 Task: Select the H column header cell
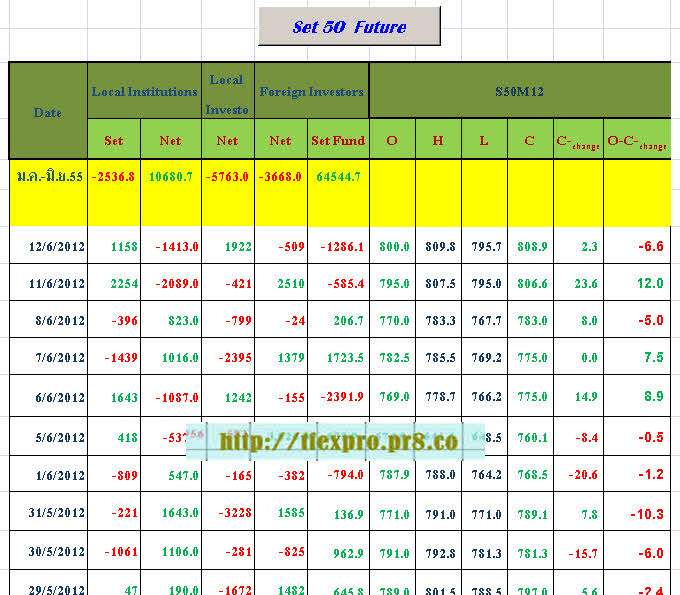(x=438, y=141)
